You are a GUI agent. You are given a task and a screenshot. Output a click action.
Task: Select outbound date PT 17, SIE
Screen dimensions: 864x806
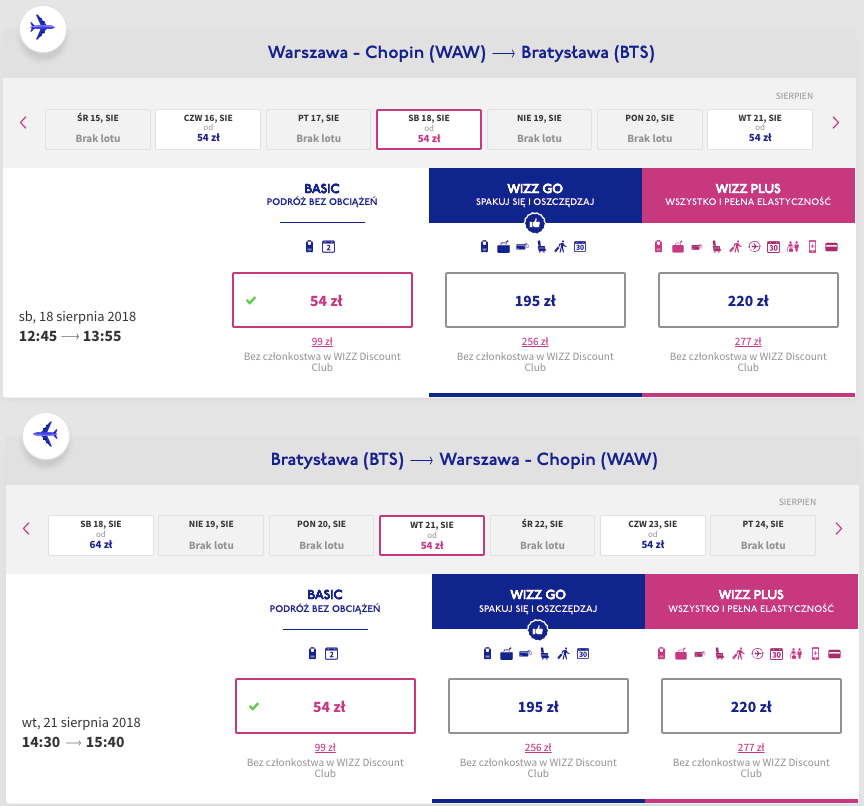[318, 129]
